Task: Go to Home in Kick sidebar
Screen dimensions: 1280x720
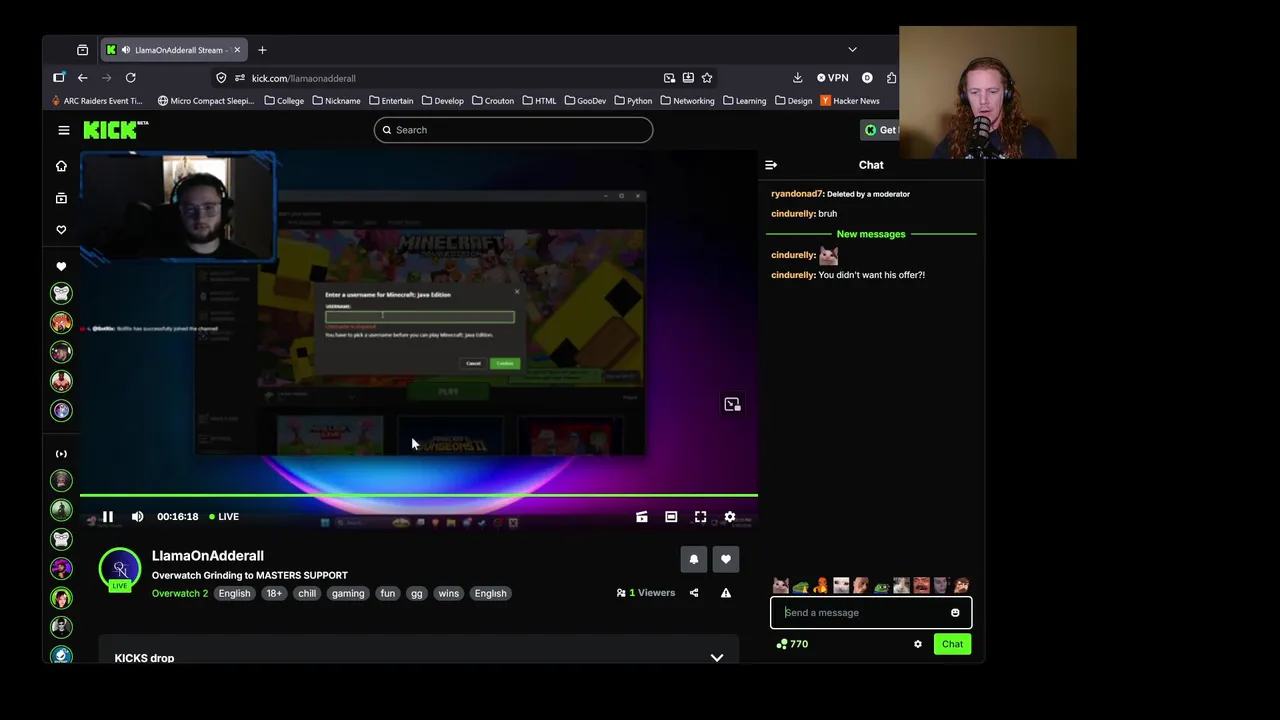Action: (x=61, y=166)
